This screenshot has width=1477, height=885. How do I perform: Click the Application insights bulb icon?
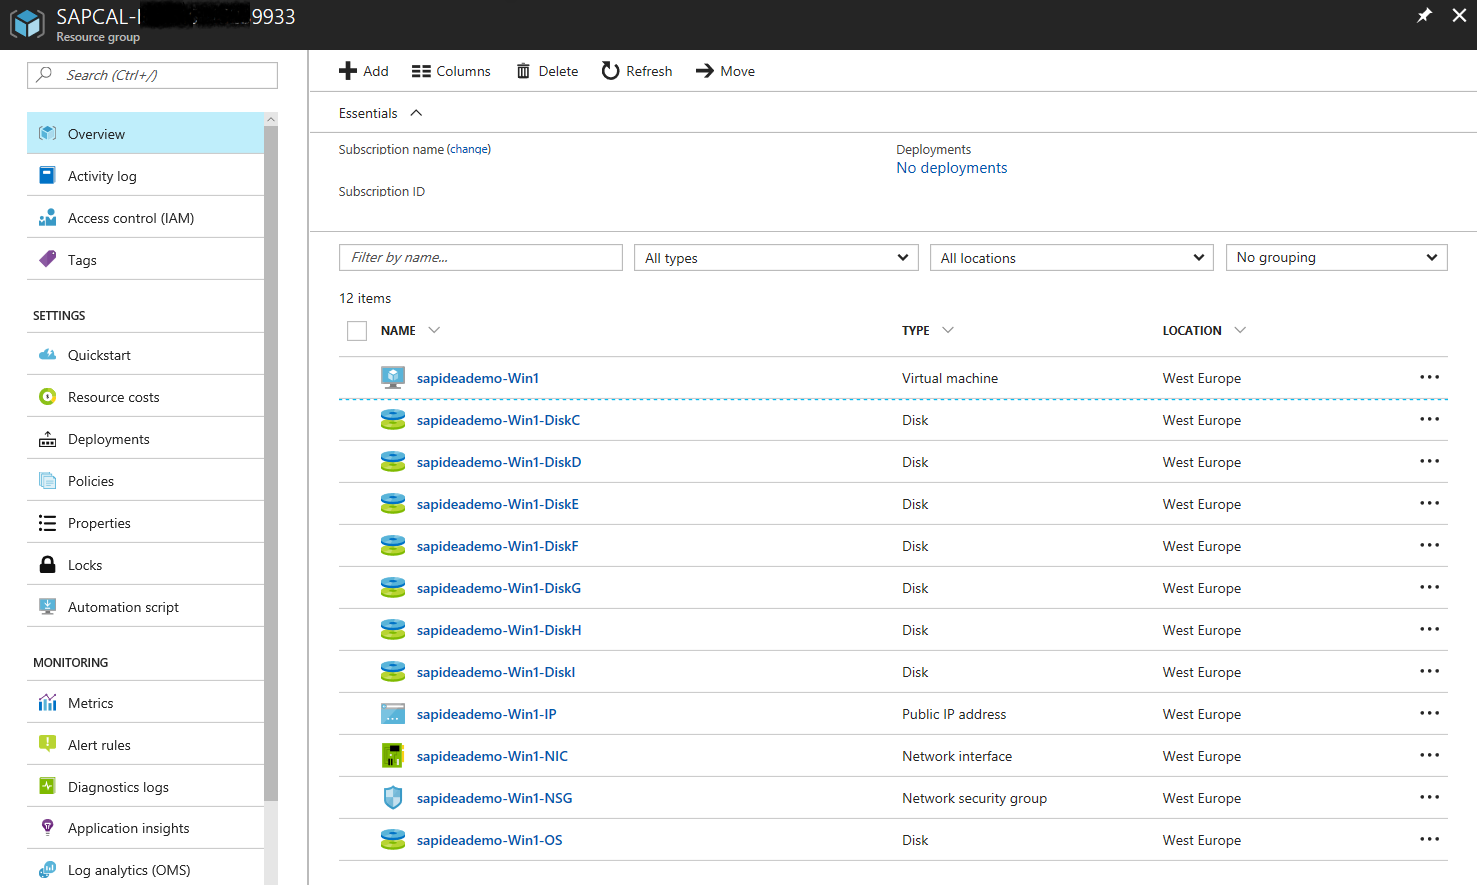point(47,828)
